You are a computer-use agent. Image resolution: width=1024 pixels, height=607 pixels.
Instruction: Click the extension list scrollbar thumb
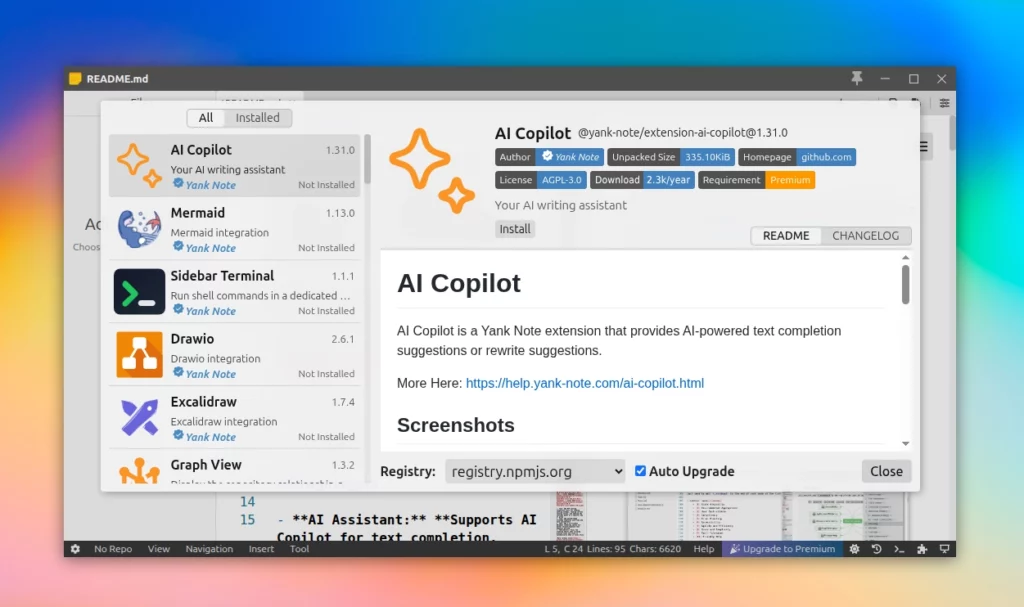coord(368,159)
